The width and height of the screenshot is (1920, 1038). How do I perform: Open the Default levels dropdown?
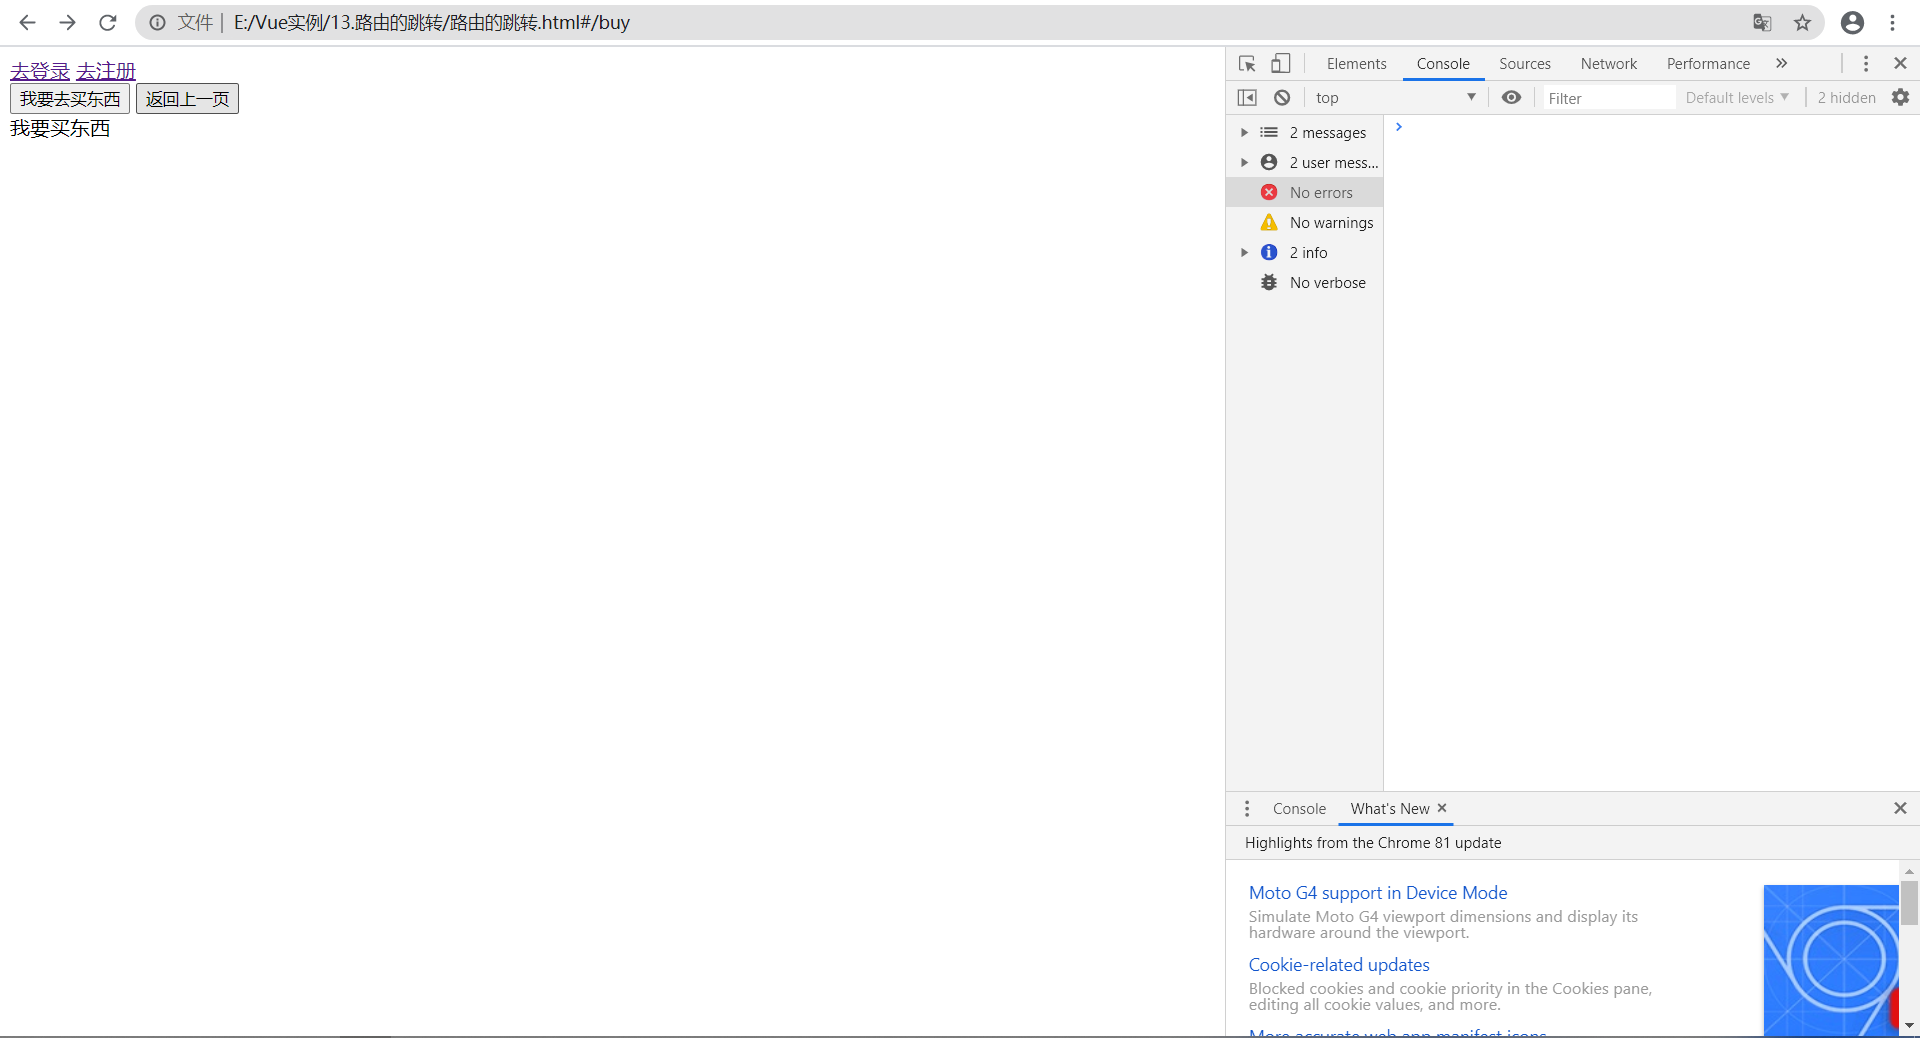point(1737,97)
